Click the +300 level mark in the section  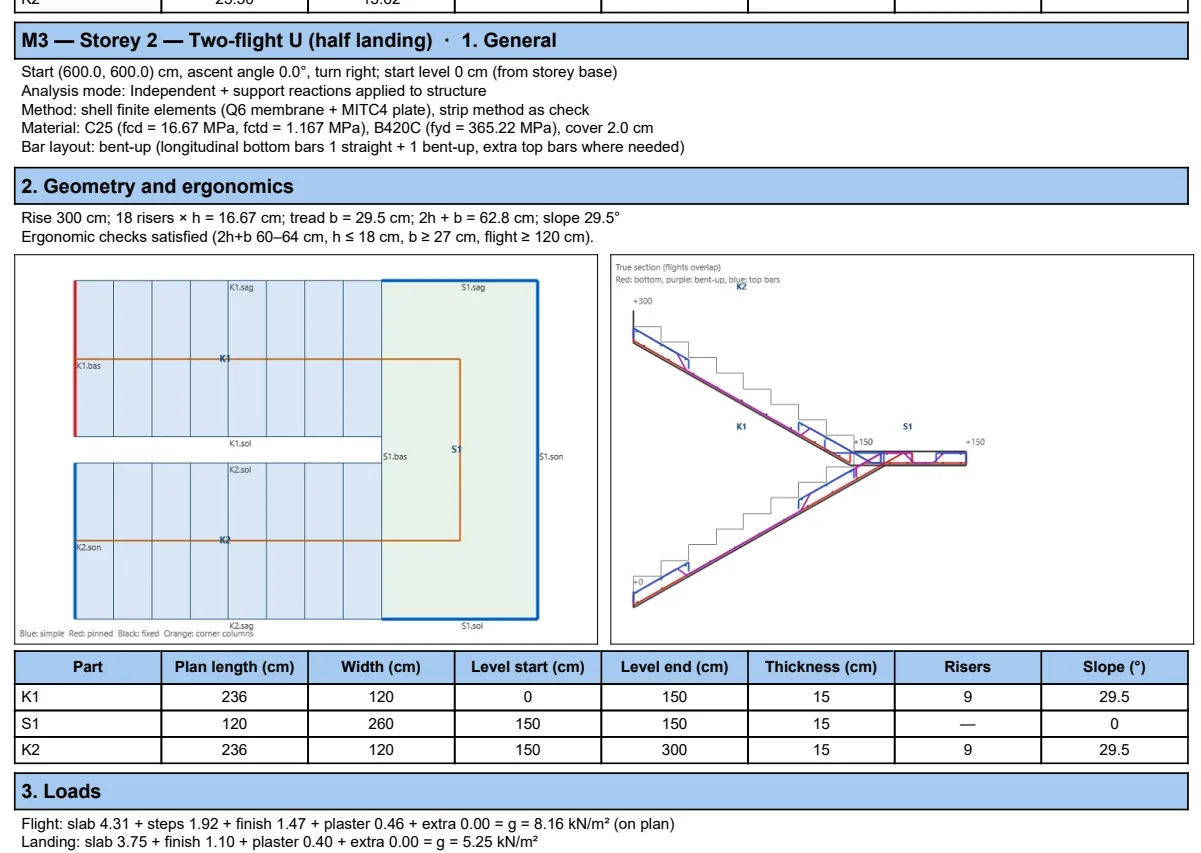pyautogui.click(x=642, y=301)
